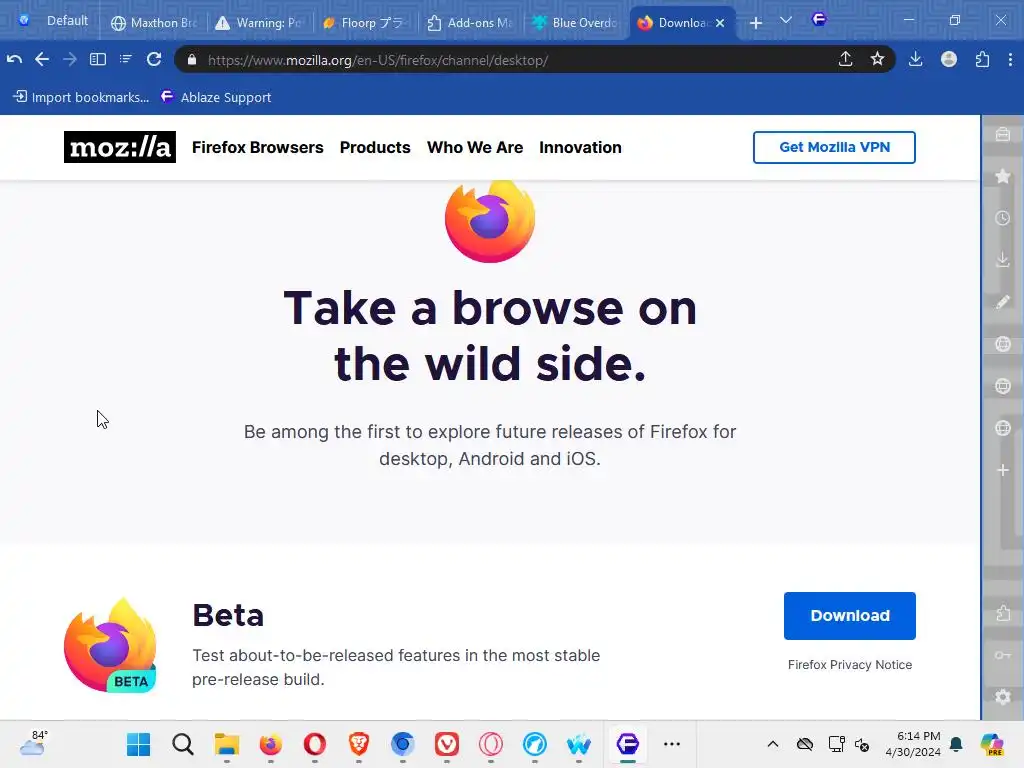Bookmark this page with star icon
This screenshot has width=1024, height=768.
(x=877, y=59)
